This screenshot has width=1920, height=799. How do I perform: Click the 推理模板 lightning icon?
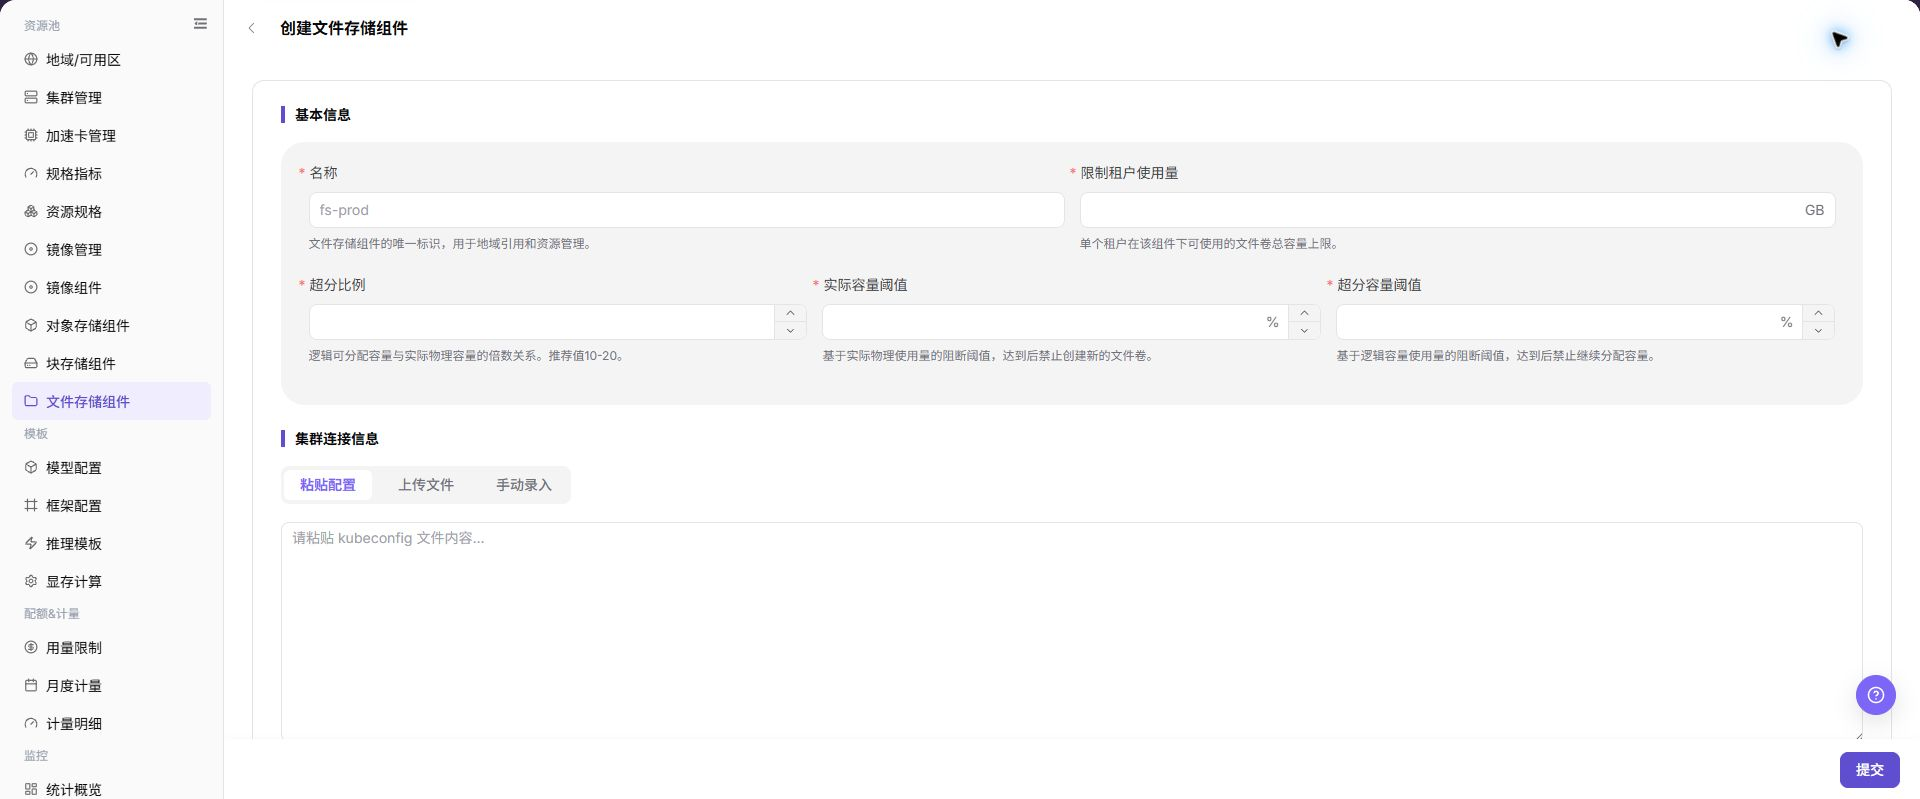(31, 544)
